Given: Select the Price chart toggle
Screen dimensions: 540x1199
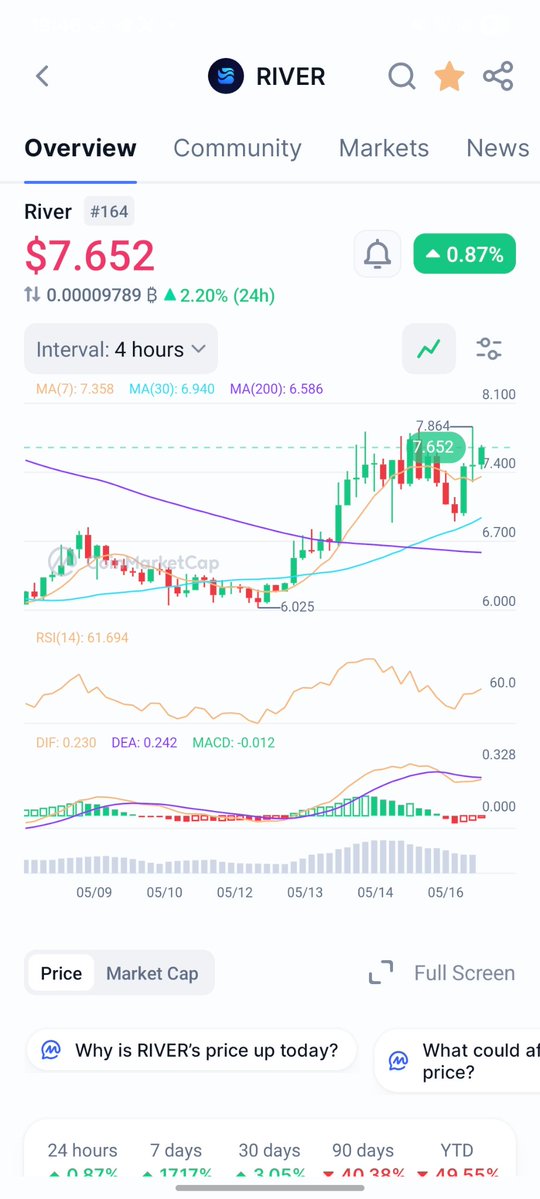Looking at the screenshot, I should click(x=61, y=973).
